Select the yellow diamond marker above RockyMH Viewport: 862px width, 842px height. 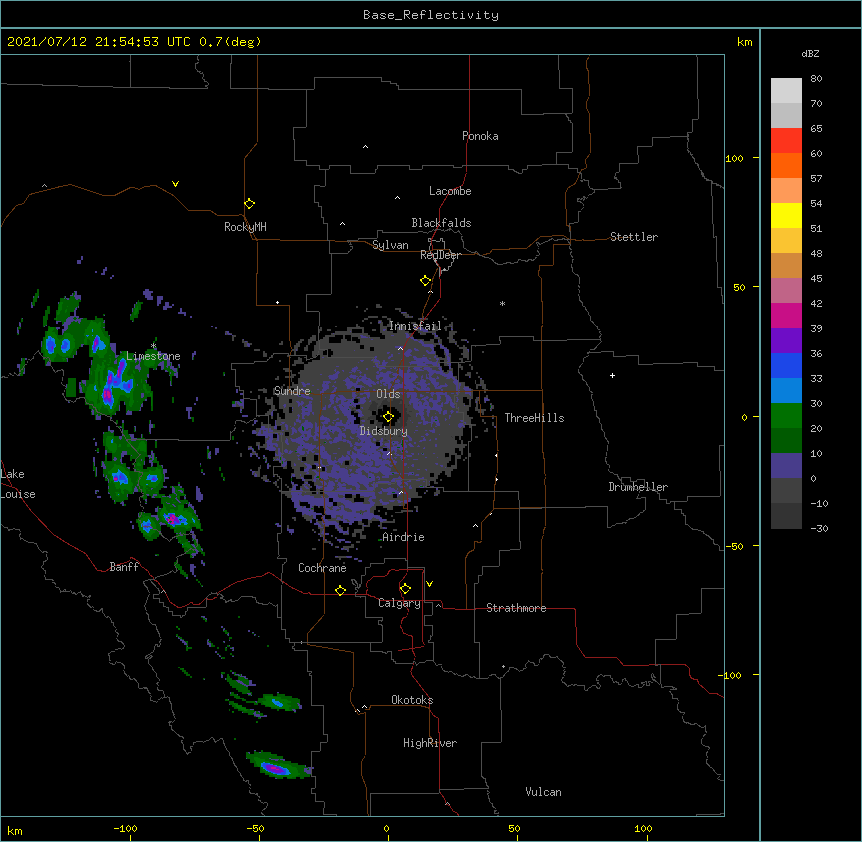click(249, 204)
